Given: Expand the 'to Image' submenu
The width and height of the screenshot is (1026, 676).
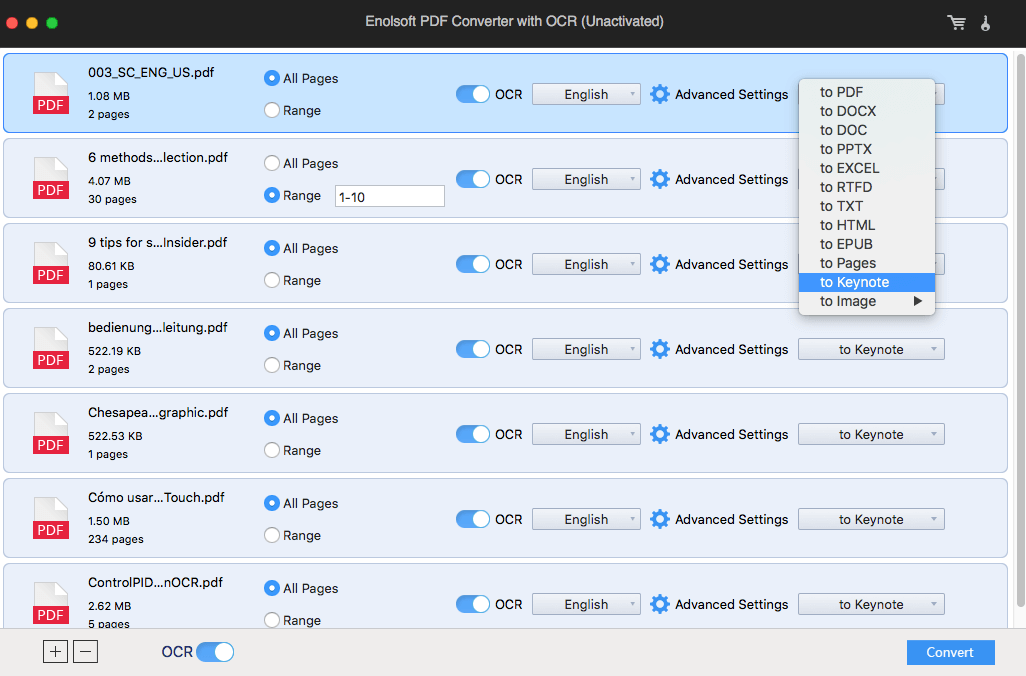Looking at the screenshot, I should coord(866,301).
